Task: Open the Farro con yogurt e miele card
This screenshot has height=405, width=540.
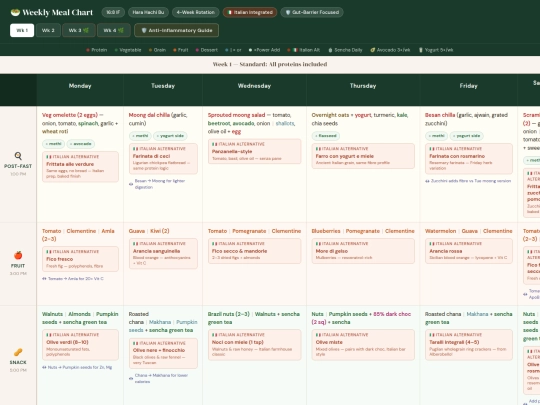Action: pos(363,156)
